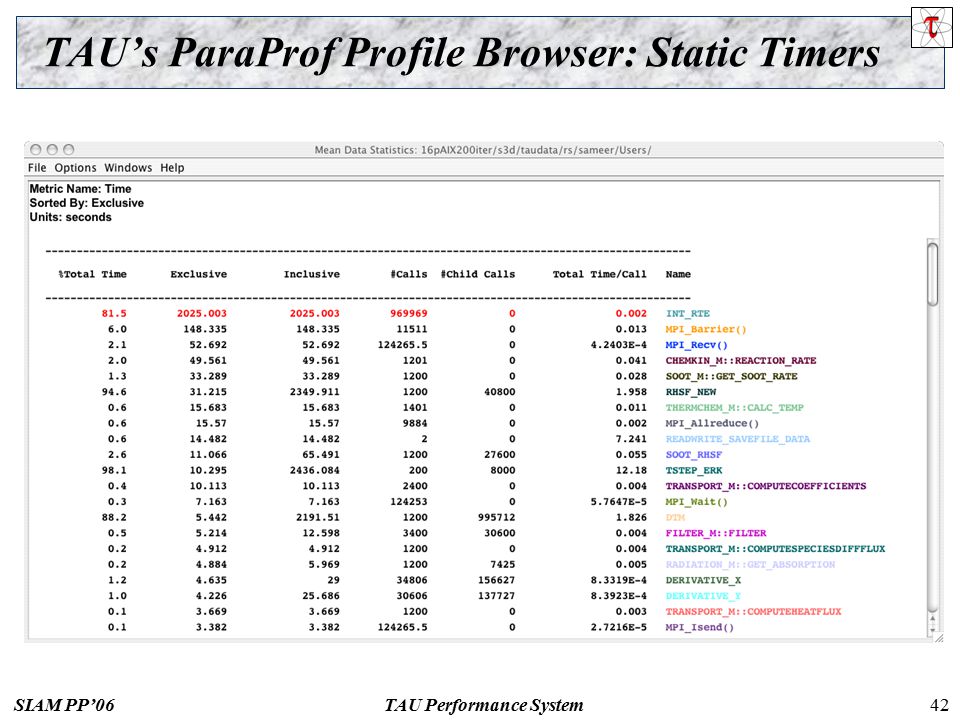Open the Options menu
This screenshot has height=720, width=960.
coord(75,168)
